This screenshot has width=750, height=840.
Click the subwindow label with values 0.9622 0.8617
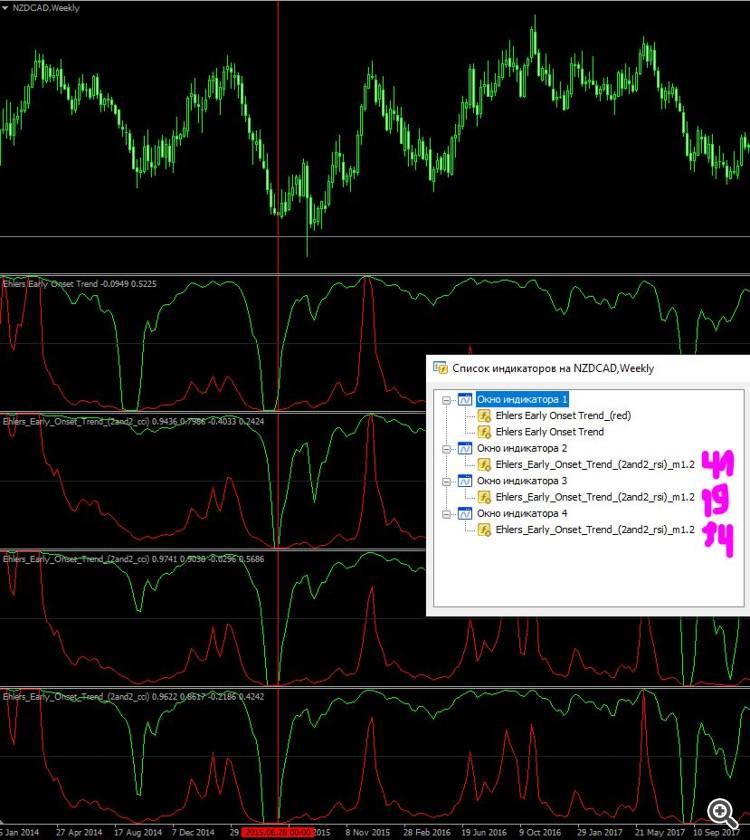[x=133, y=697]
